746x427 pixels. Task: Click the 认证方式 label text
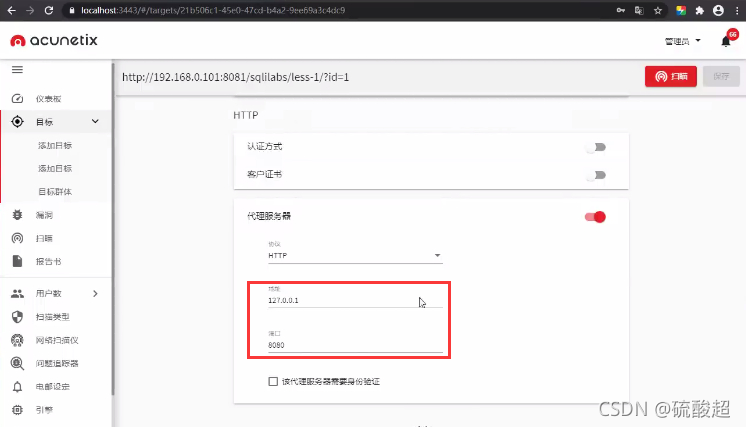(x=265, y=146)
